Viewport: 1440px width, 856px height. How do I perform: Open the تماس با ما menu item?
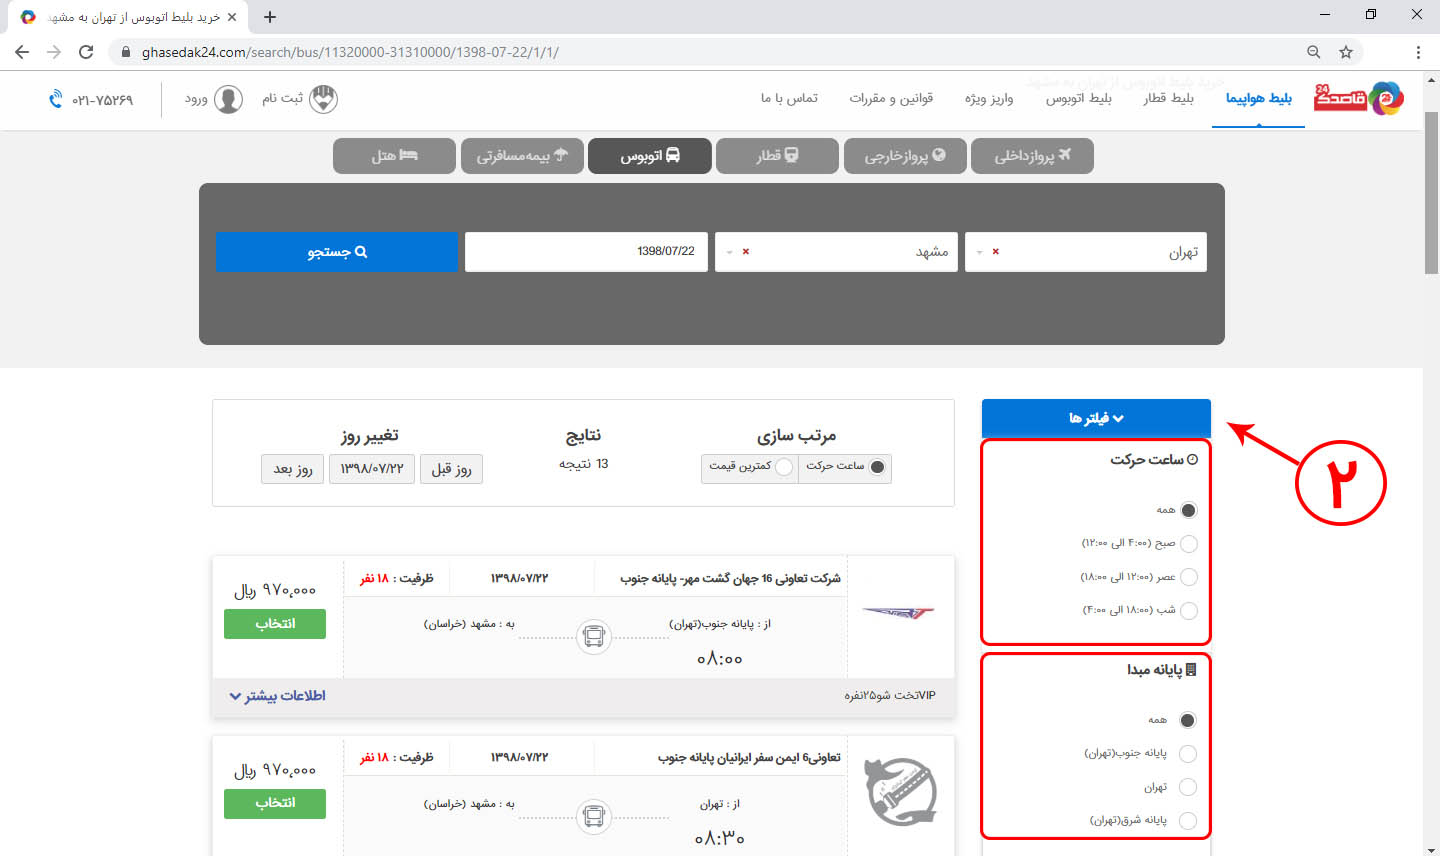pos(789,98)
